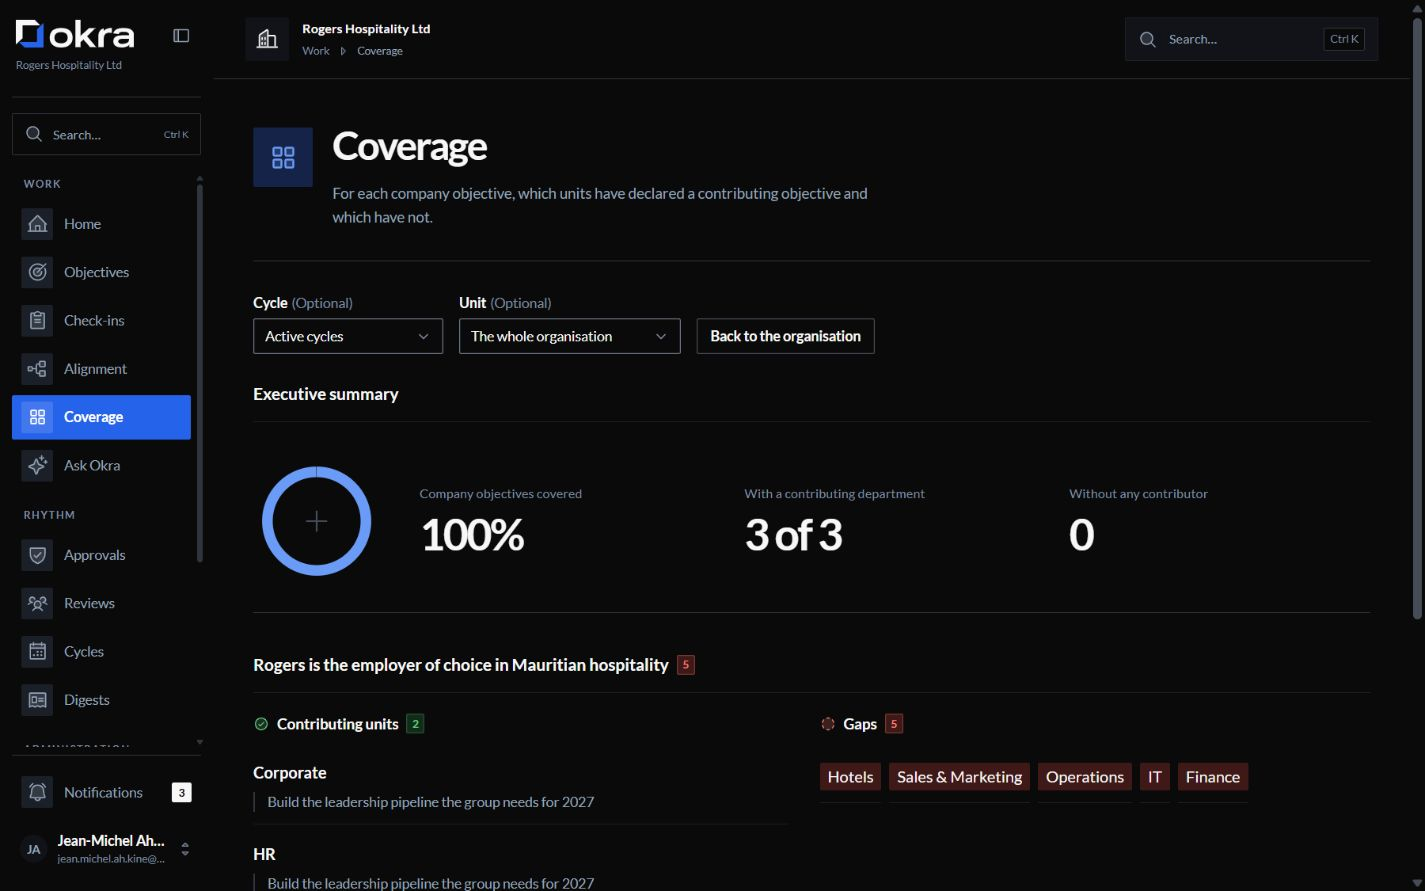Focus the sidebar Search field
Image resolution: width=1425 pixels, height=891 pixels.
pyautogui.click(x=106, y=134)
